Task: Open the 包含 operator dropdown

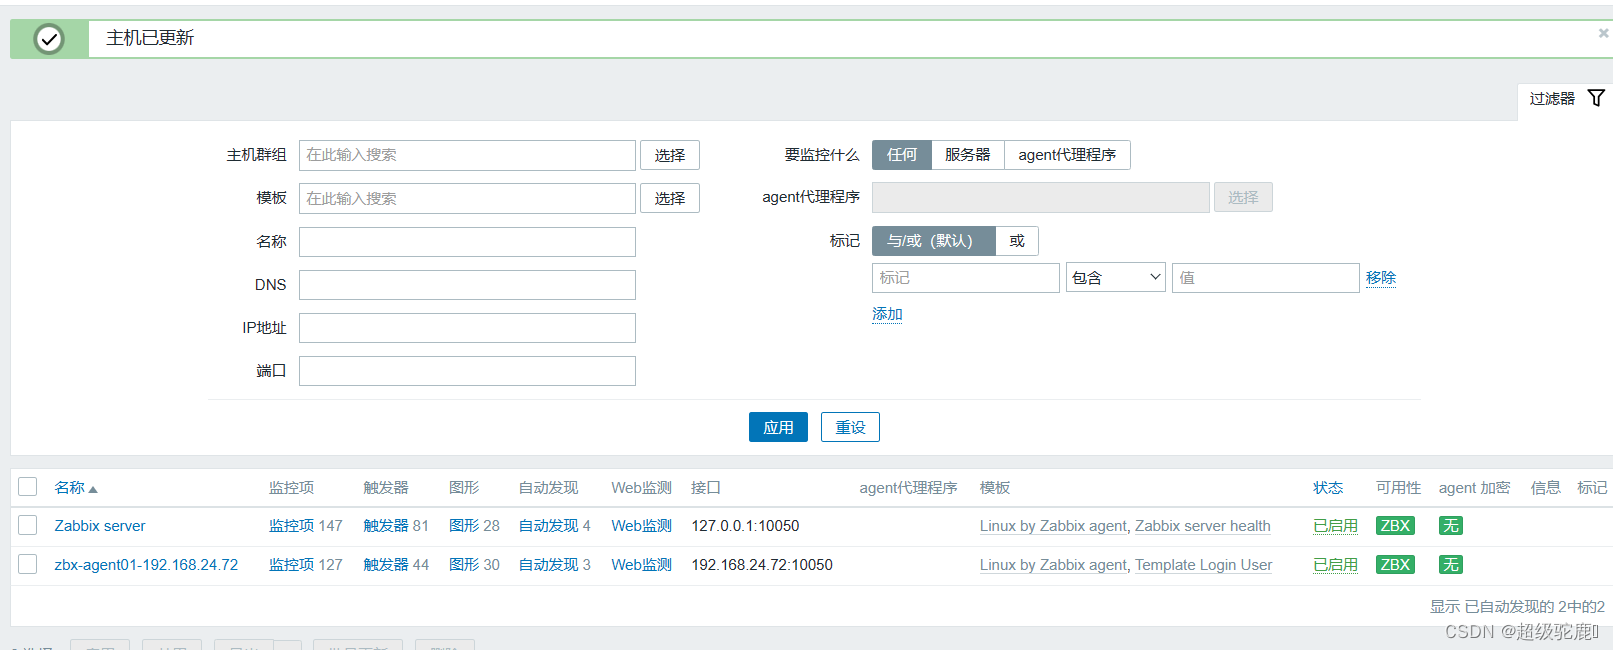Action: (x=1116, y=278)
